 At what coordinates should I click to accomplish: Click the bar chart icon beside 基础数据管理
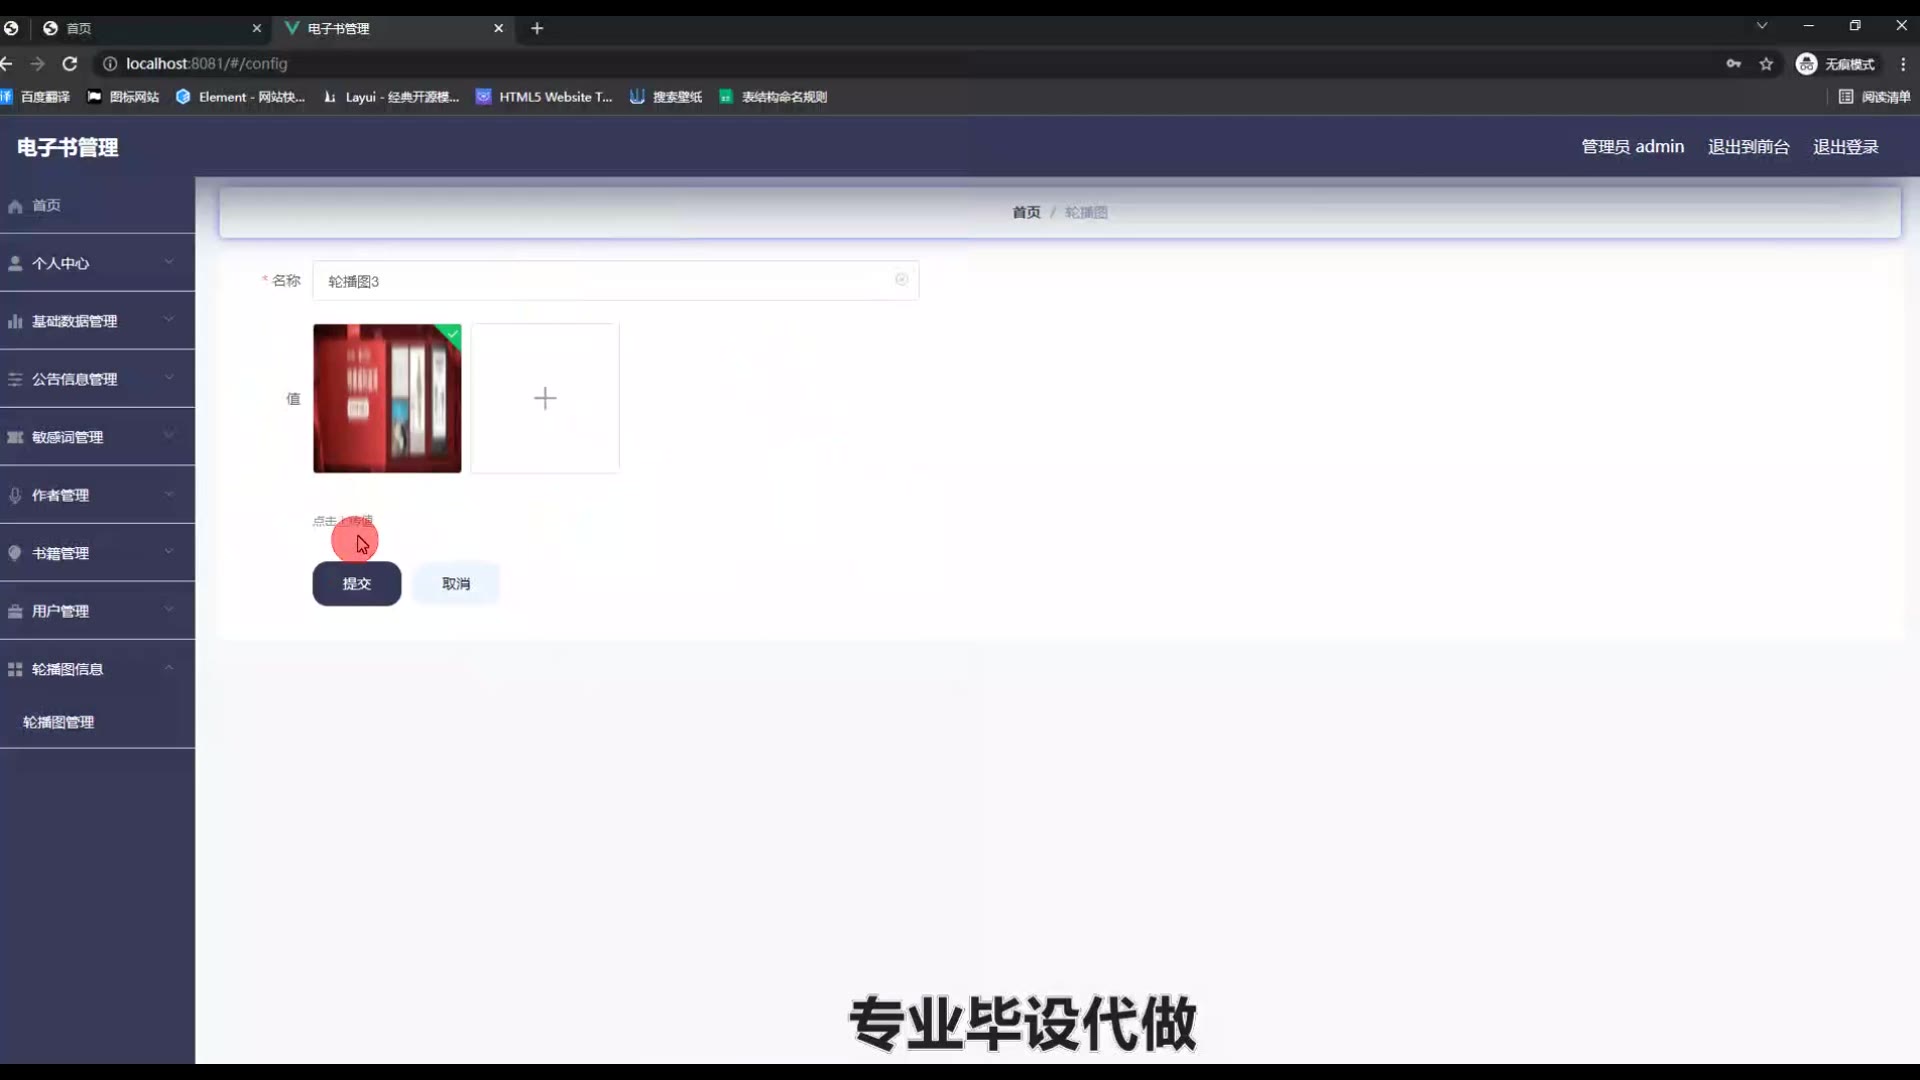15,321
